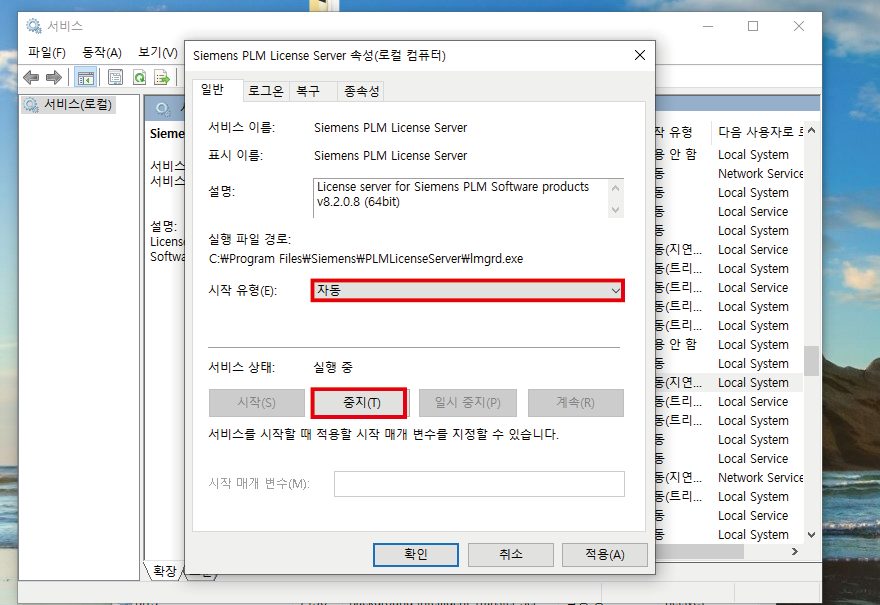Screen dimensions: 880x605
Task: Click the Services gear icon in title bar
Action: pyautogui.click(x=34, y=26)
